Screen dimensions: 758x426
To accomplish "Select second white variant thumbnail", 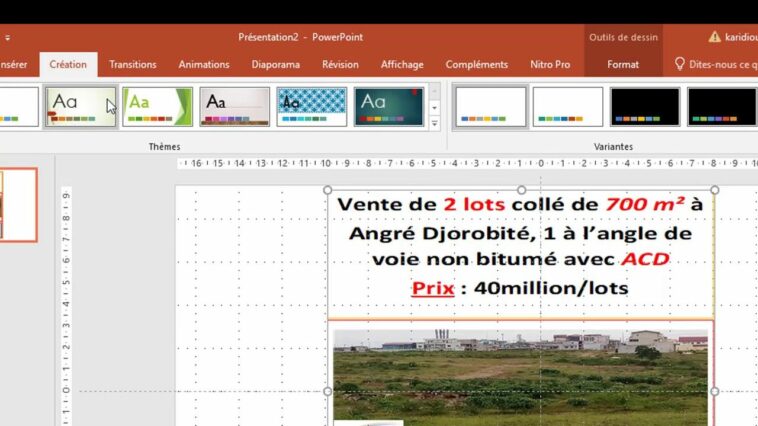I will (568, 107).
